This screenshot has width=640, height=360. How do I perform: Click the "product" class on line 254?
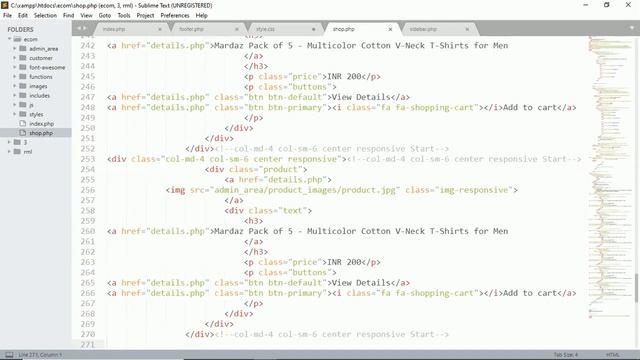tap(280, 169)
